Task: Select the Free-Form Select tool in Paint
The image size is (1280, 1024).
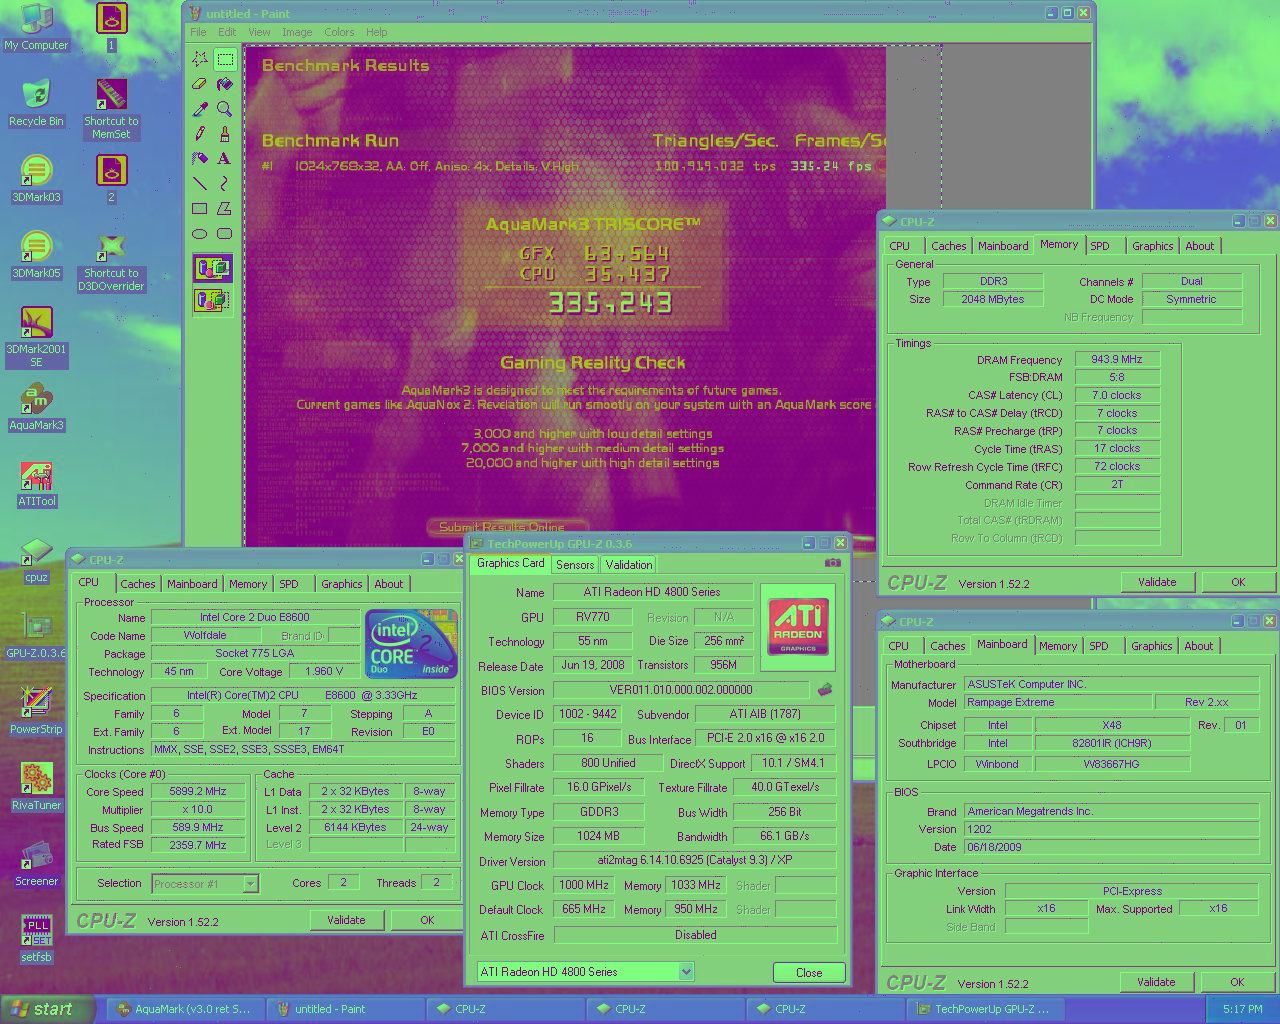Action: [200, 59]
